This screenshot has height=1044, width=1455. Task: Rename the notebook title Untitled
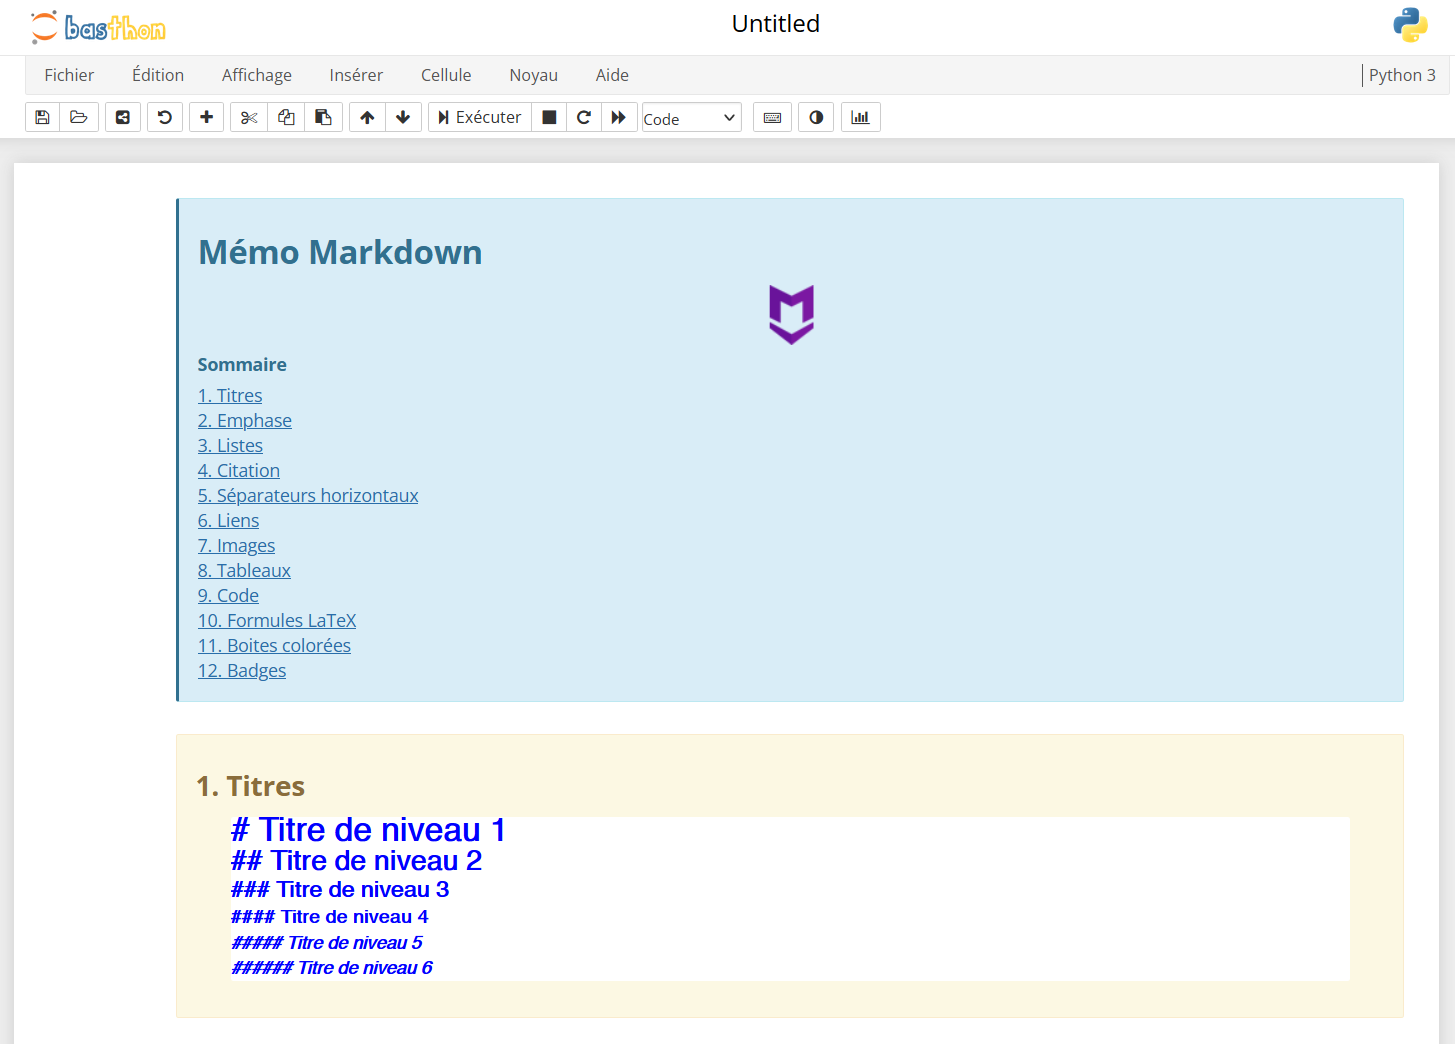coord(776,24)
